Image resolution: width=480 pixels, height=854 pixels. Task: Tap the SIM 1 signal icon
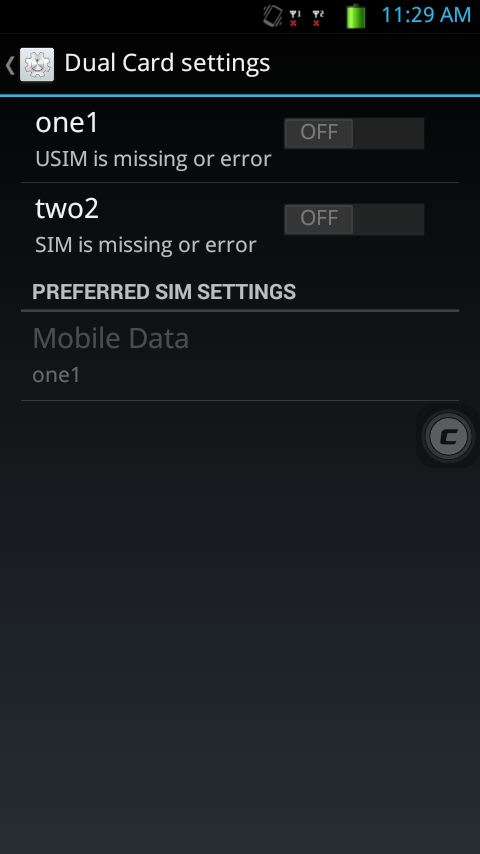(x=295, y=18)
